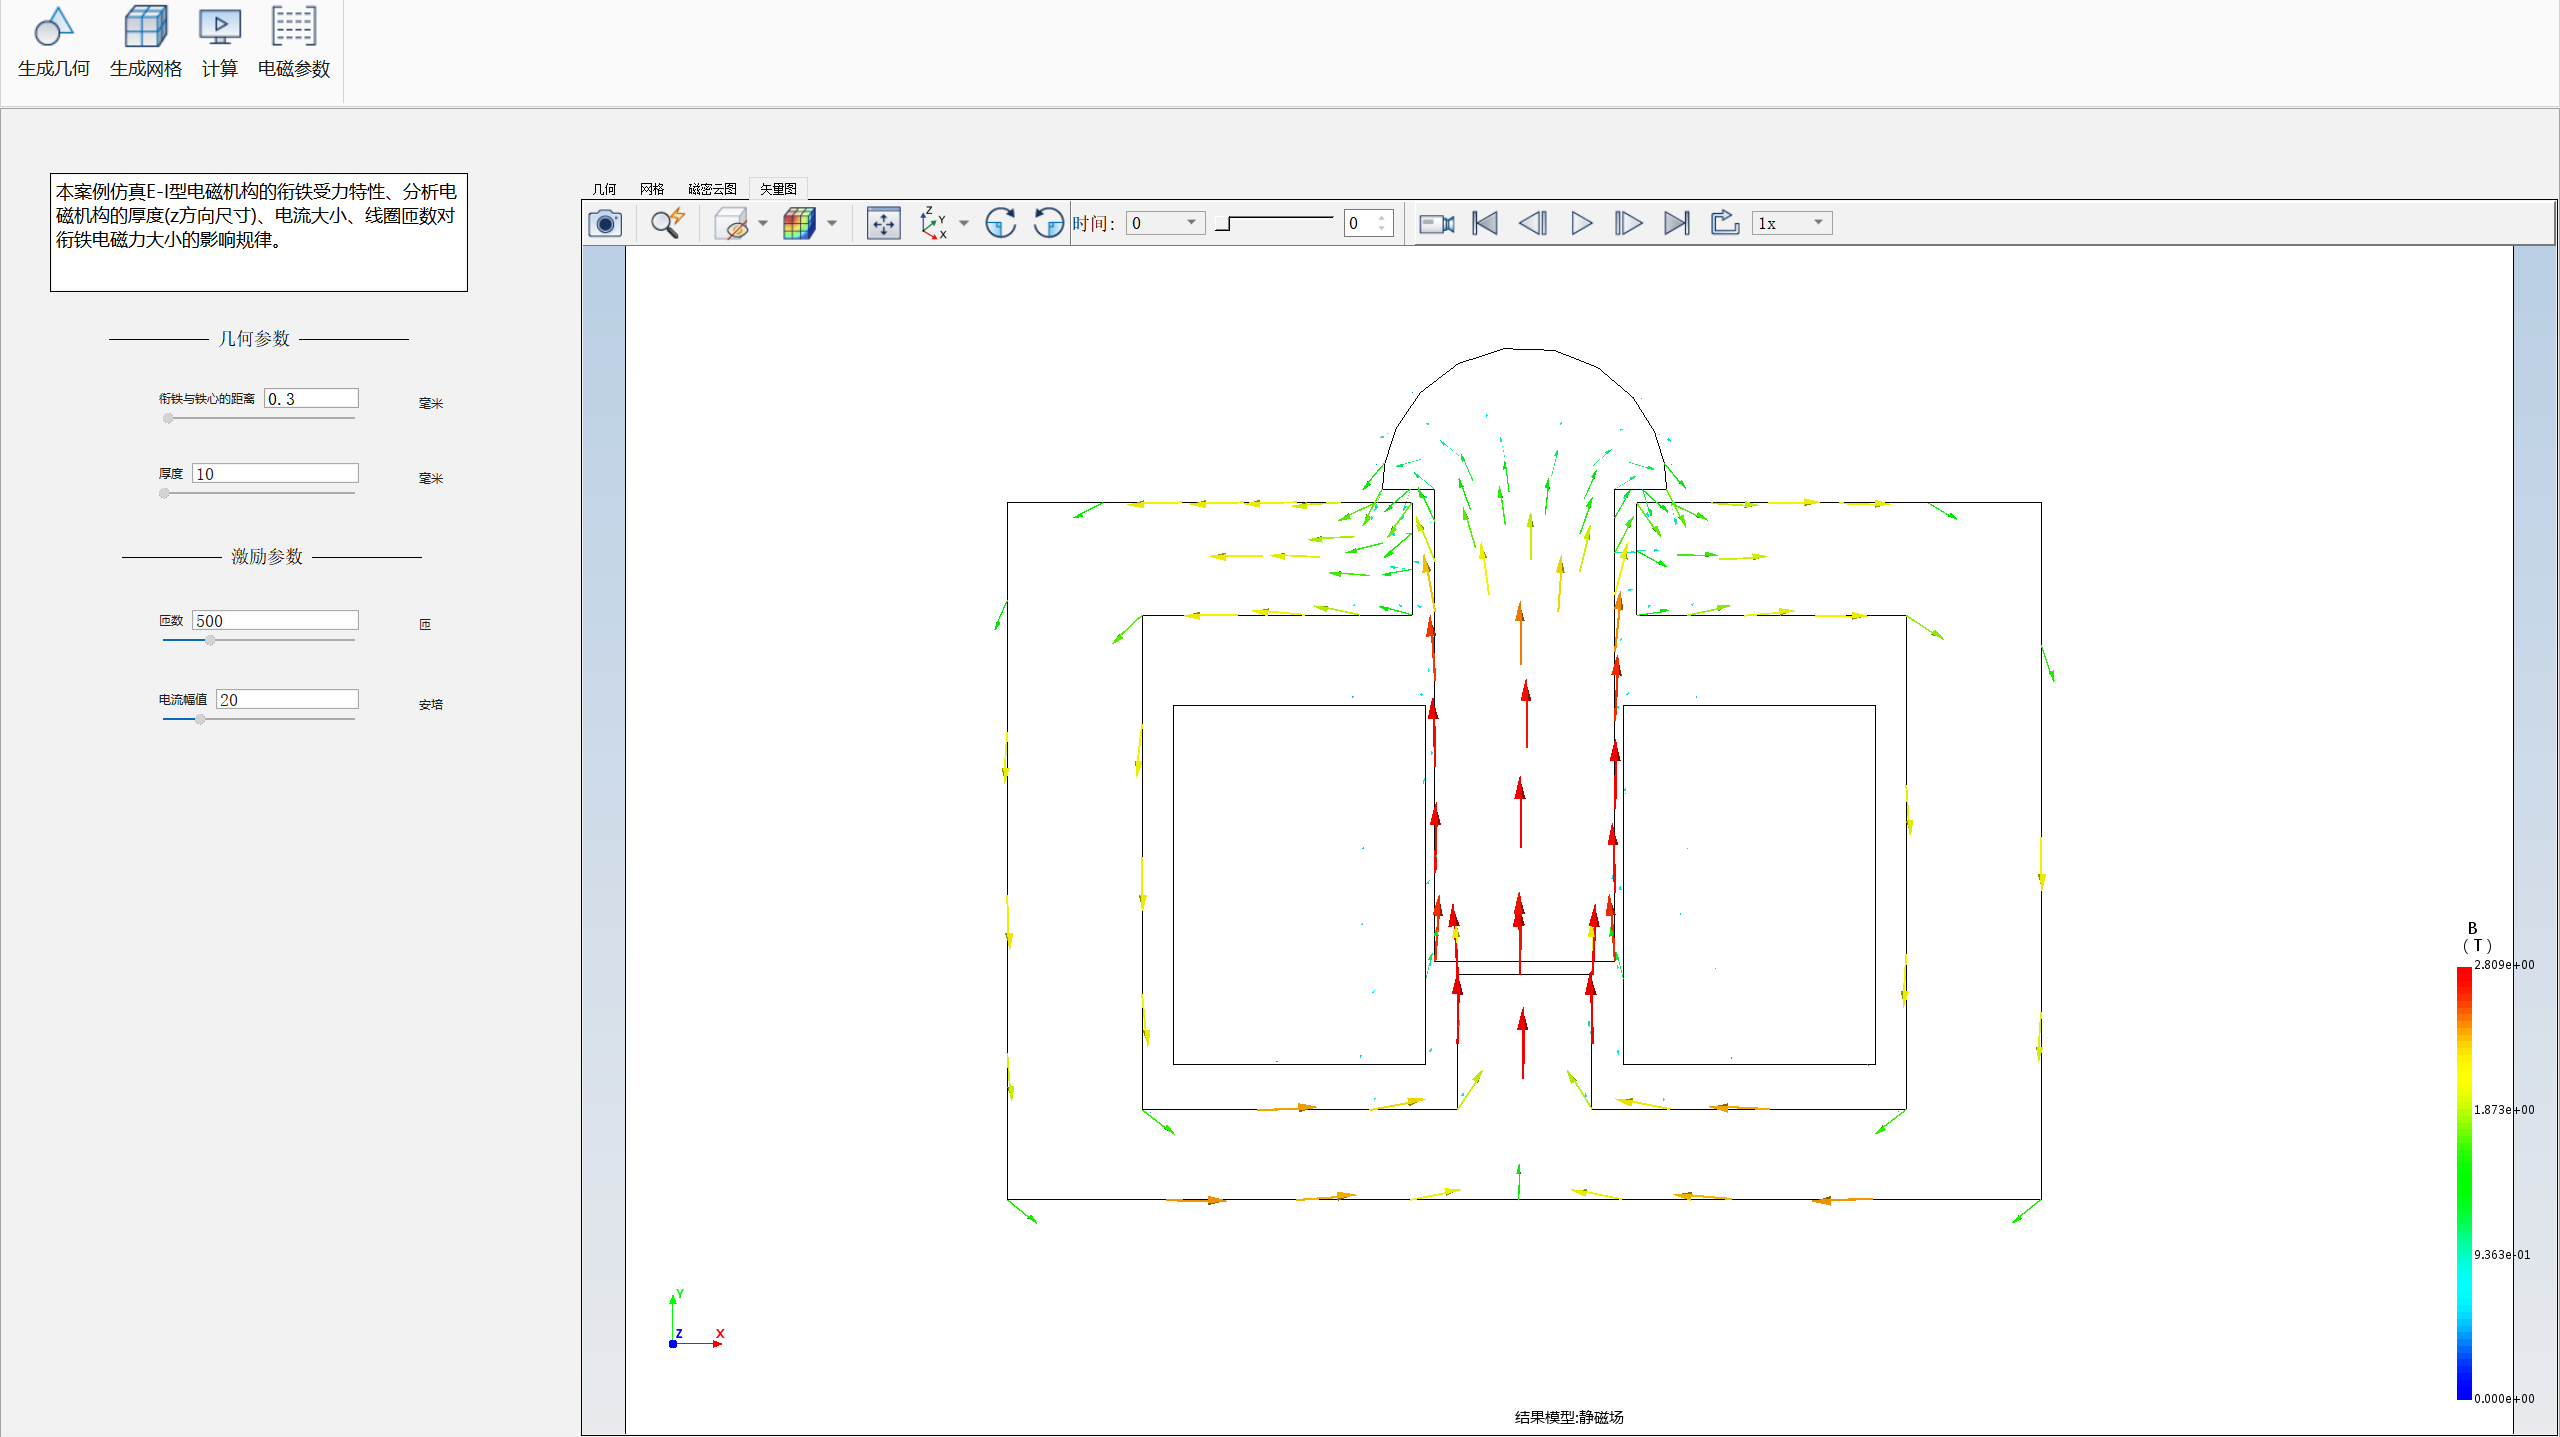Click the 结果模型:静磁场 label
Screen dimensions: 2560x1437
(1569, 1417)
